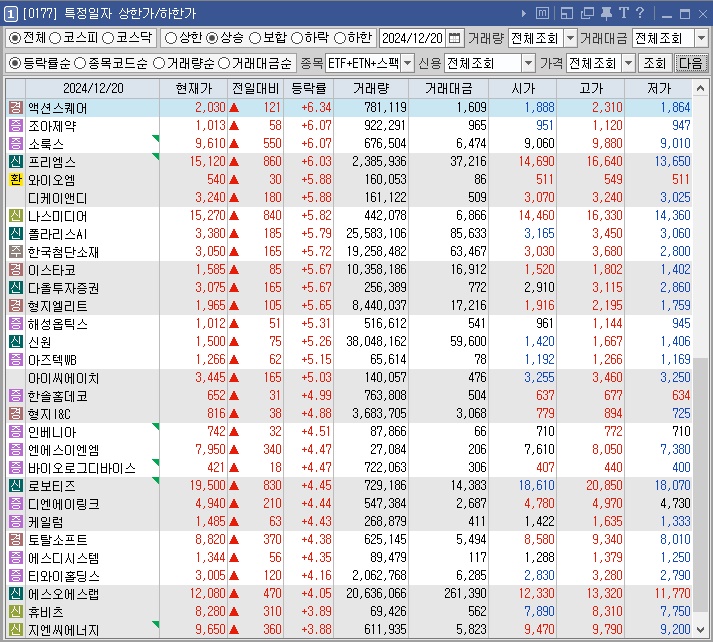713x642 pixels.
Task: Click the 신 badge beside 프리엠스
Action: 15,161
